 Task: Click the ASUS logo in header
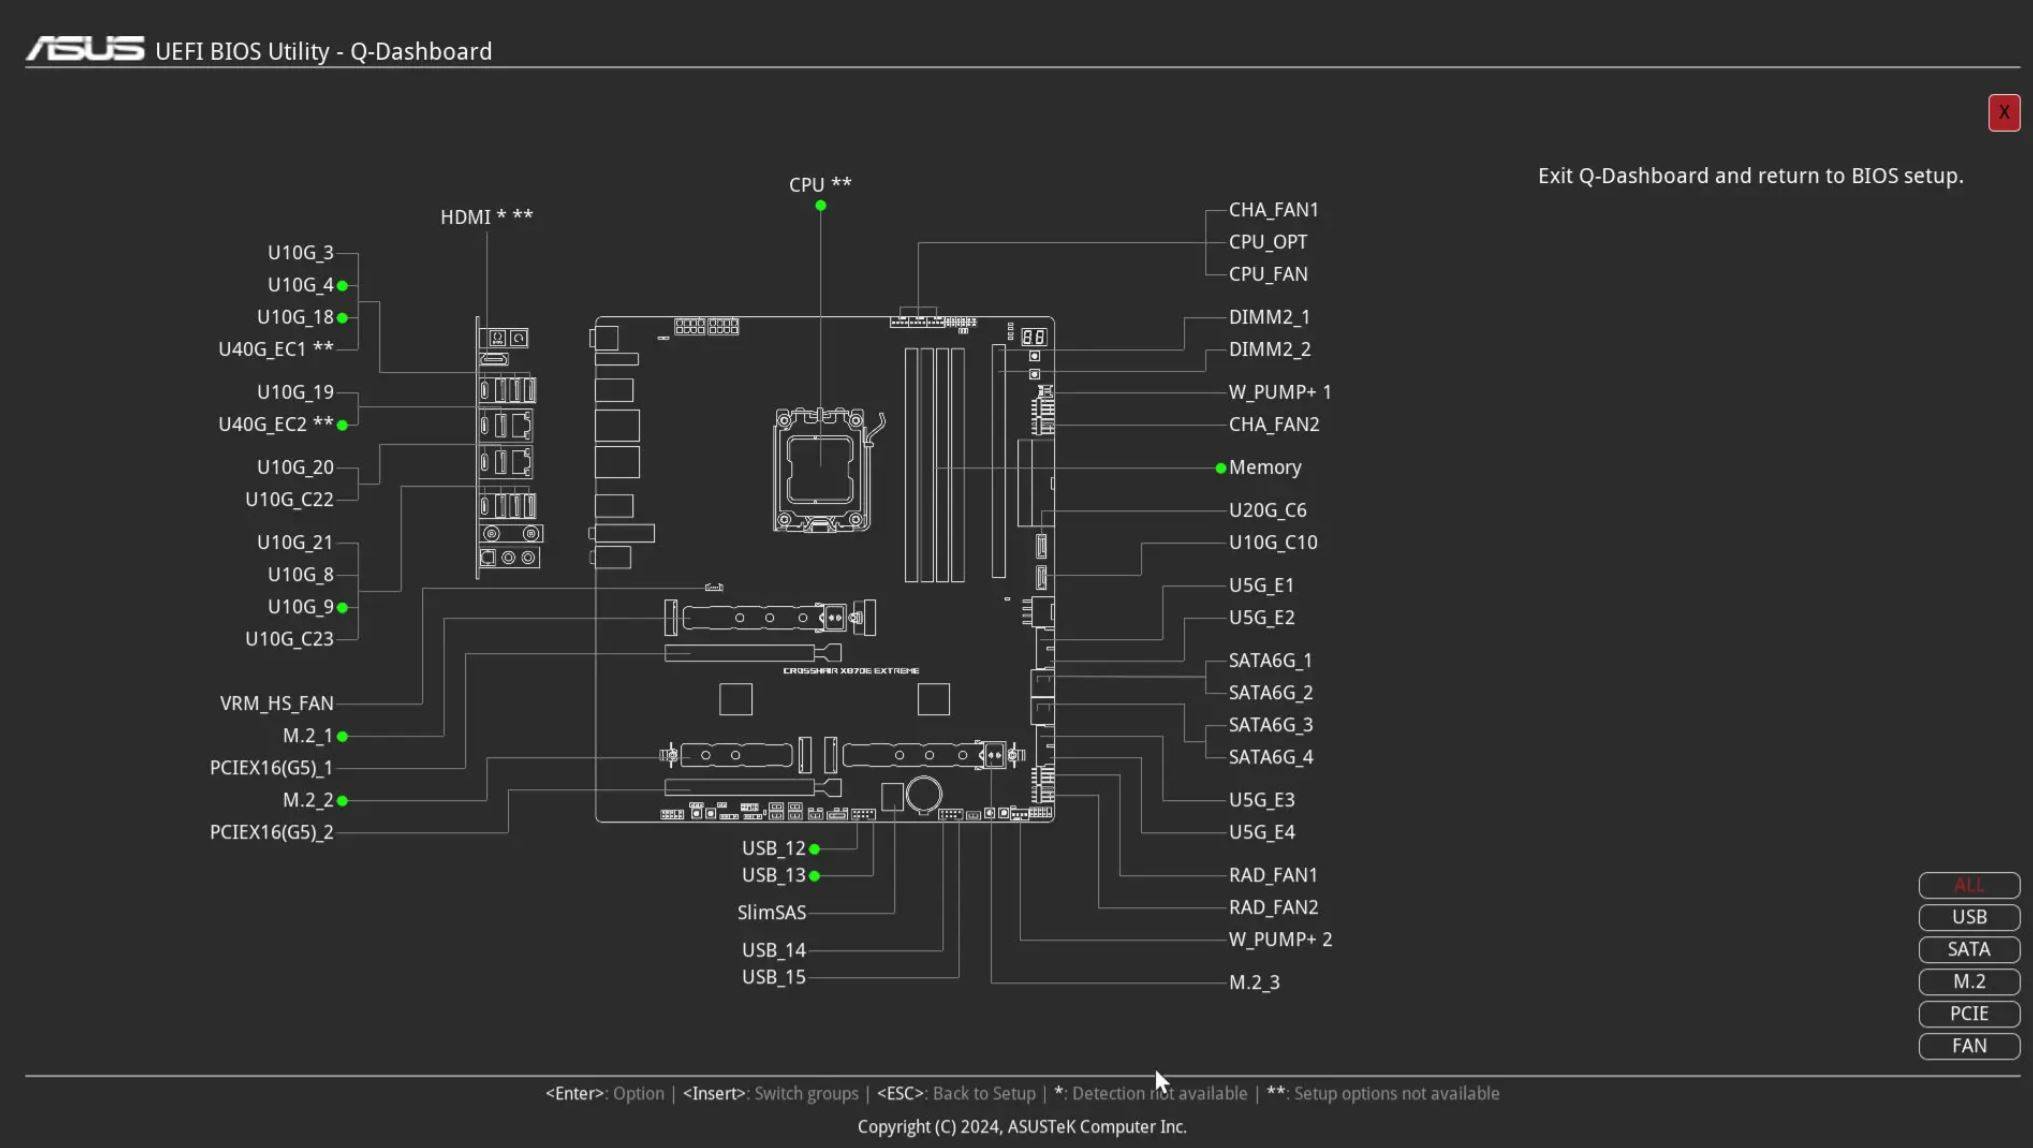[x=85, y=49]
